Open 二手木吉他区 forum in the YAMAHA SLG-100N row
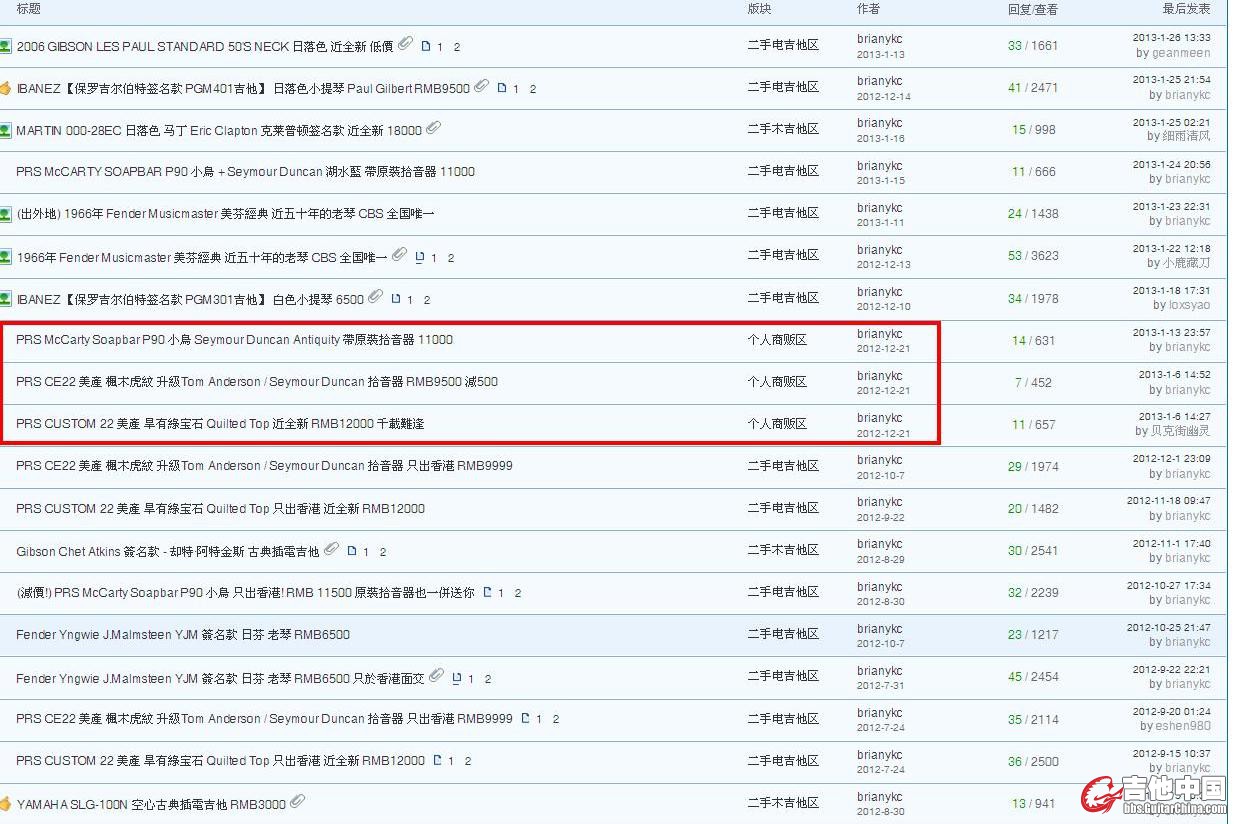 [783, 803]
